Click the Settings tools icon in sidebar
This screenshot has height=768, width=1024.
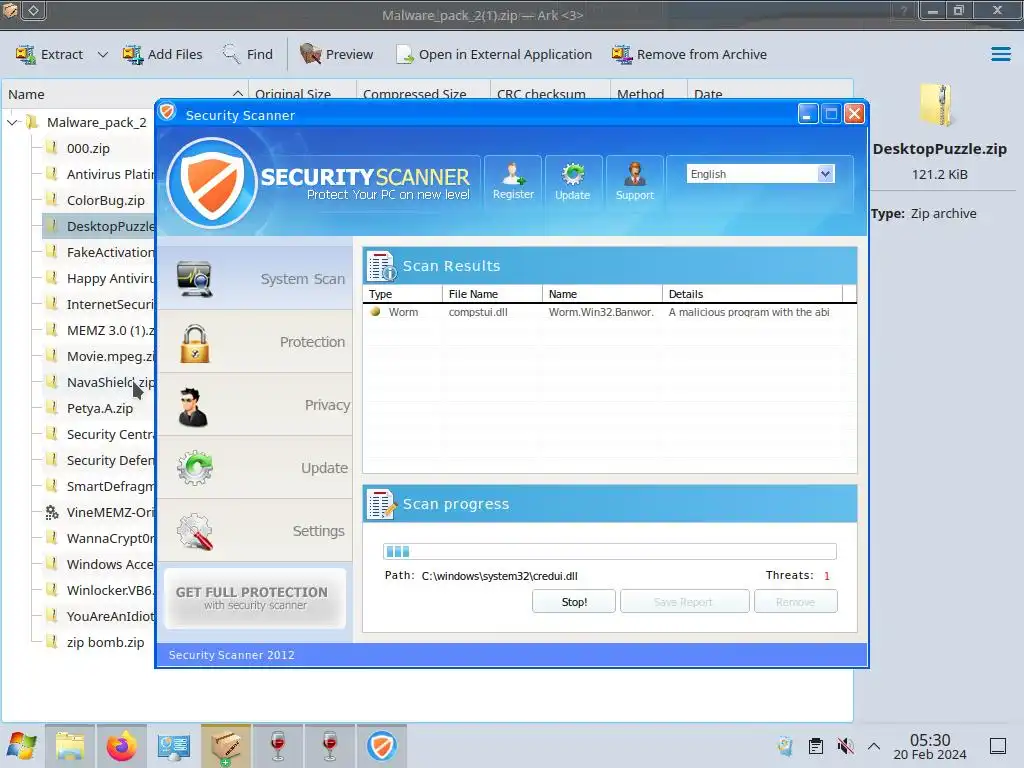click(x=195, y=532)
